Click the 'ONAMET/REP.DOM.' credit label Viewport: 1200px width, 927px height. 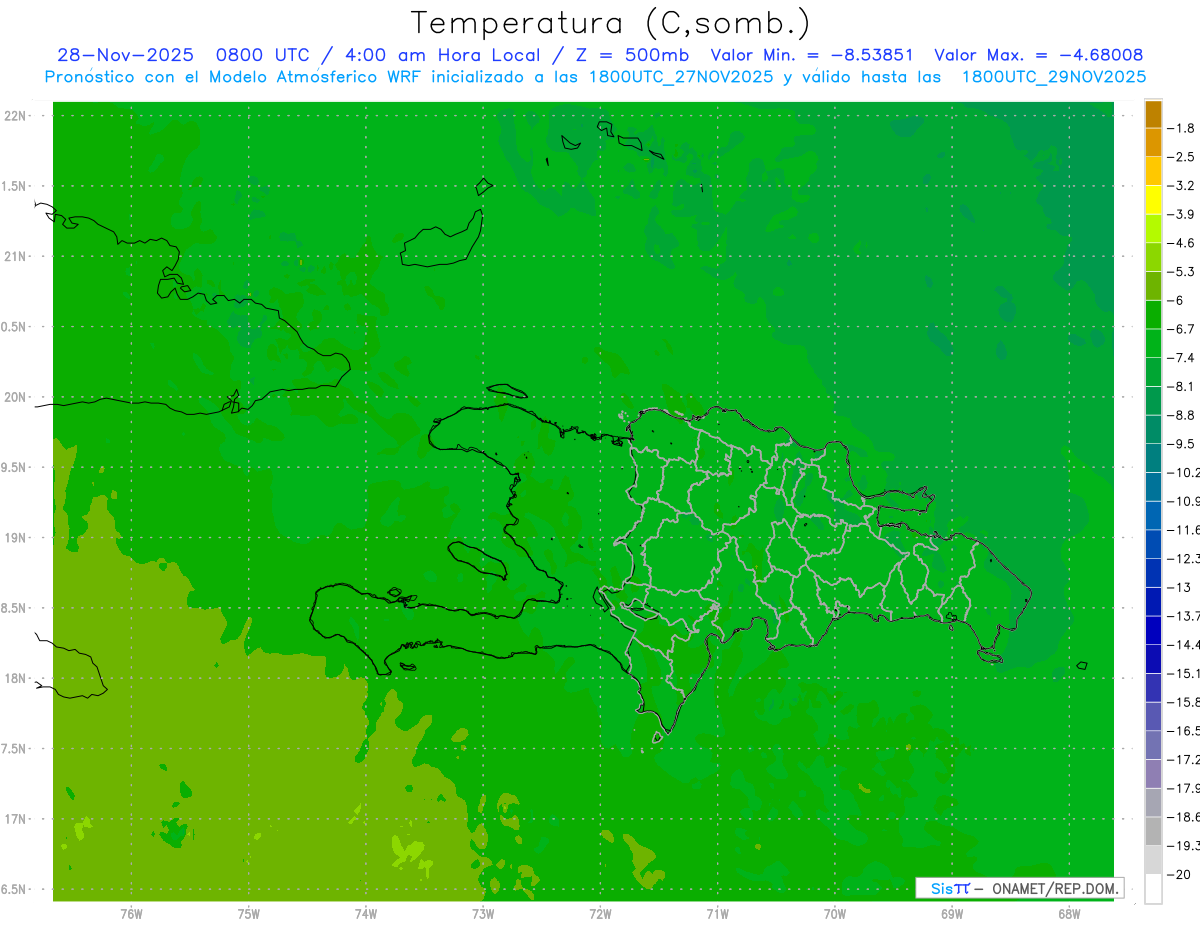[1053, 888]
